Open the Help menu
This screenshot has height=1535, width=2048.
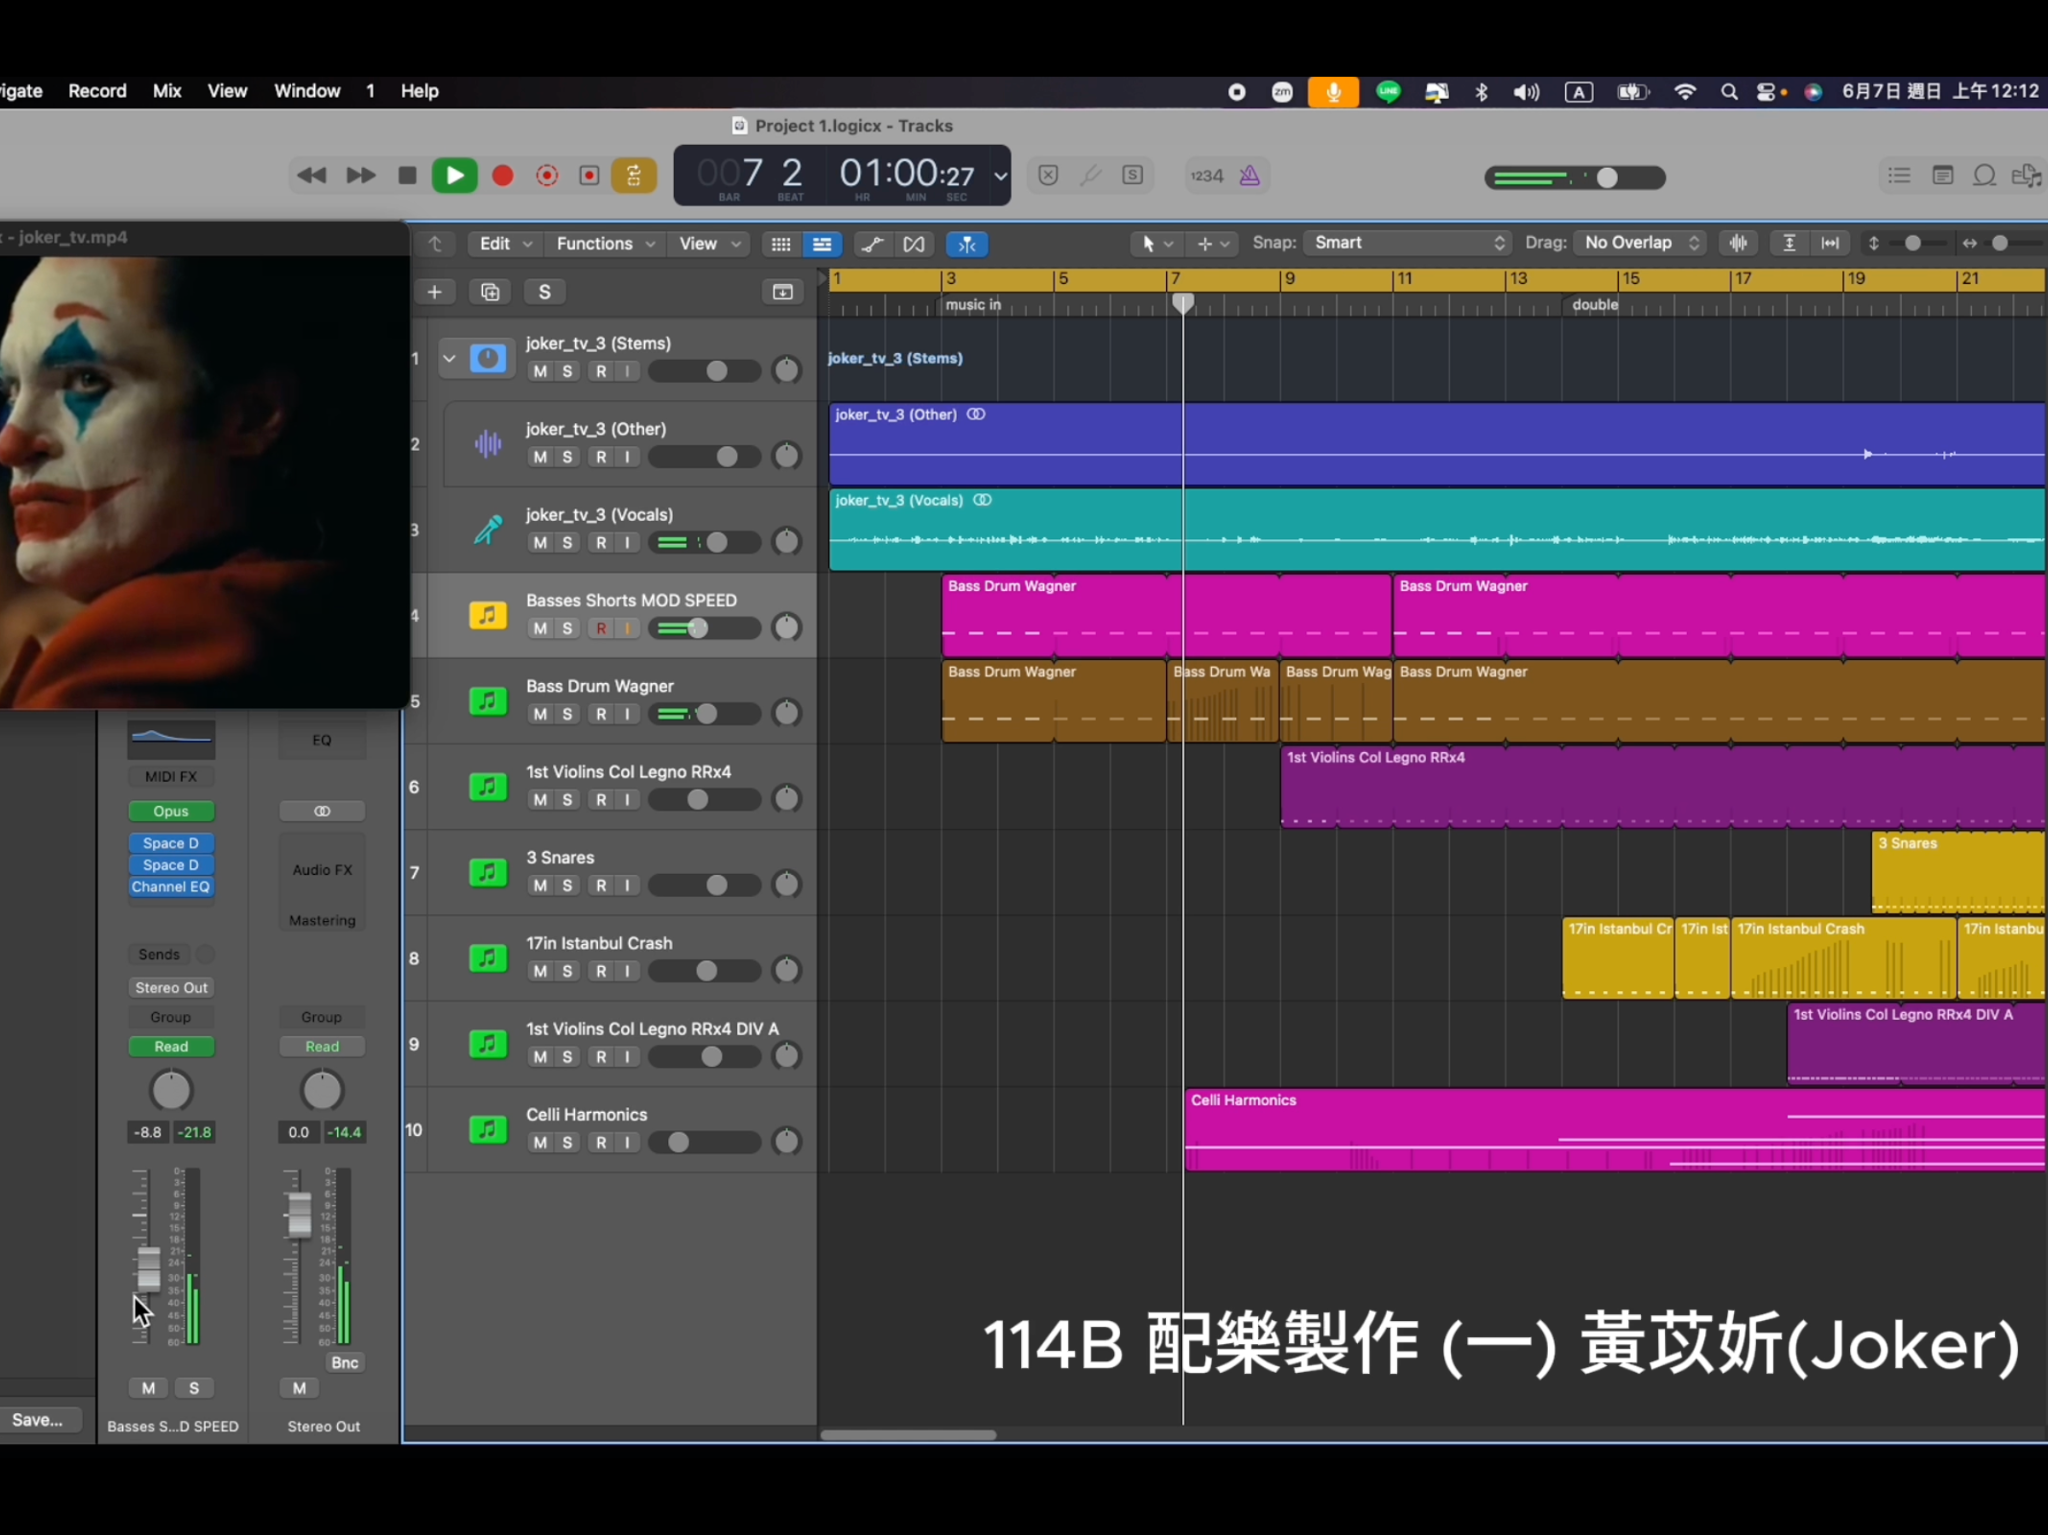pyautogui.click(x=420, y=91)
